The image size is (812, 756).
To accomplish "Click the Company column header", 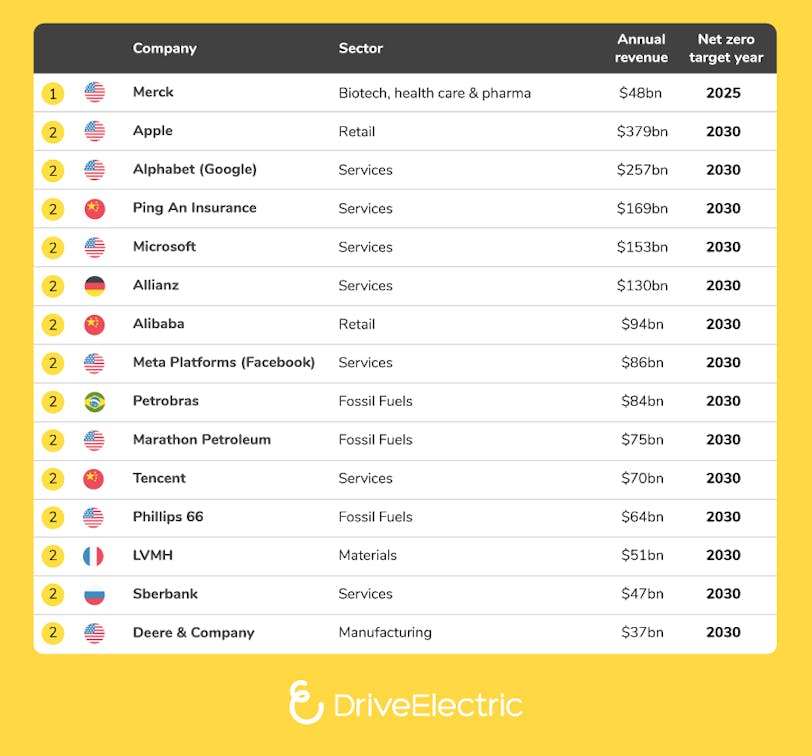I will (x=164, y=48).
